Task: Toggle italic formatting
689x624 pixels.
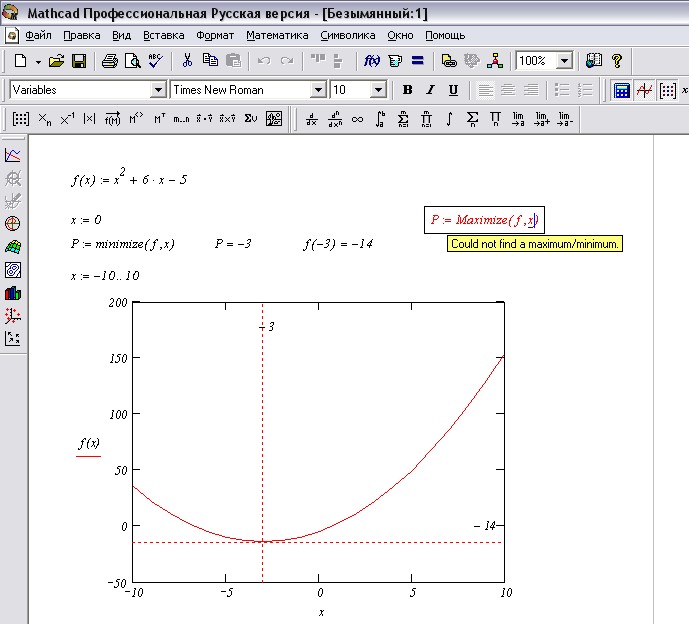Action: pyautogui.click(x=430, y=90)
